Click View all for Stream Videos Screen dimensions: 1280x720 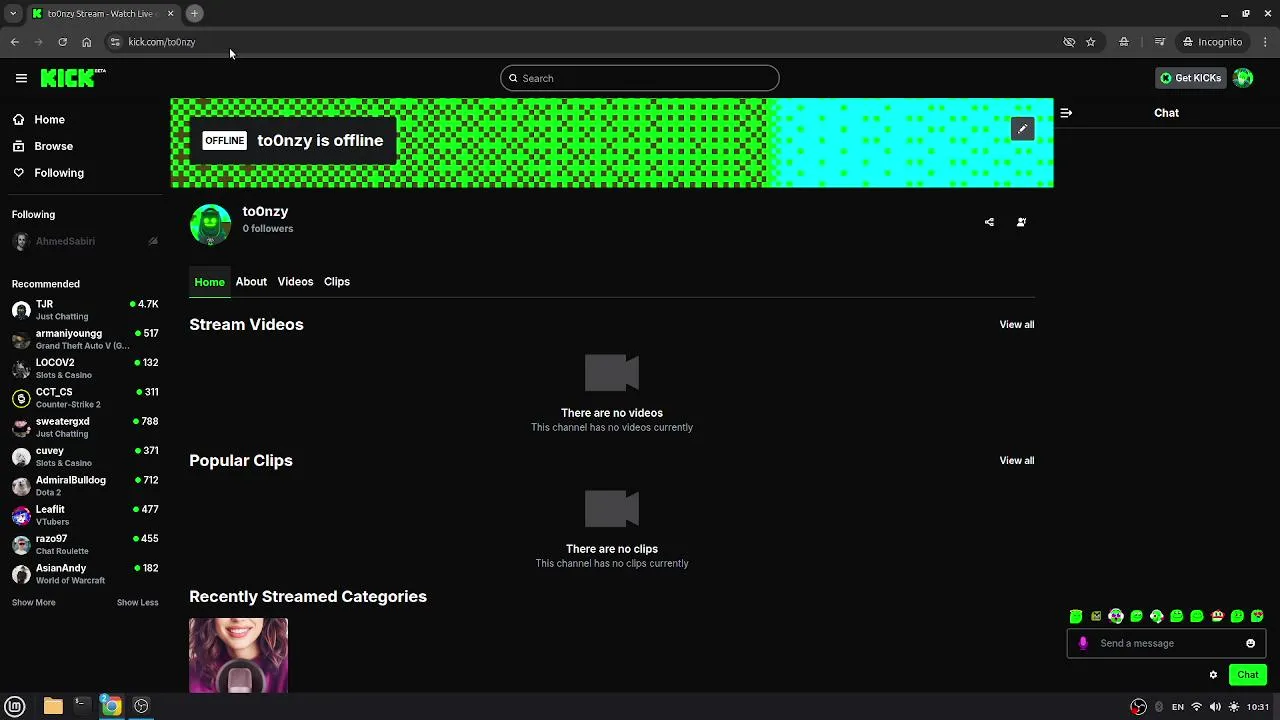(1016, 324)
